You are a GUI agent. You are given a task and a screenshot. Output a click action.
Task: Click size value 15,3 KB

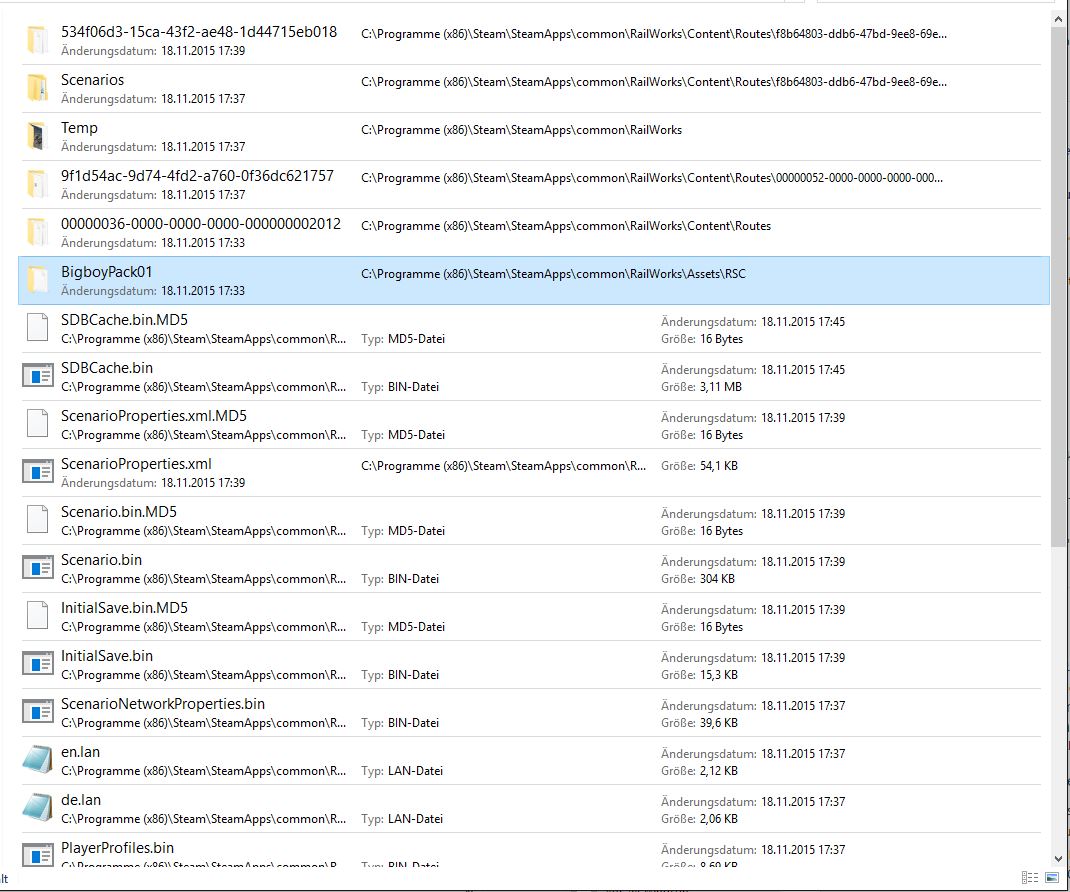(719, 675)
